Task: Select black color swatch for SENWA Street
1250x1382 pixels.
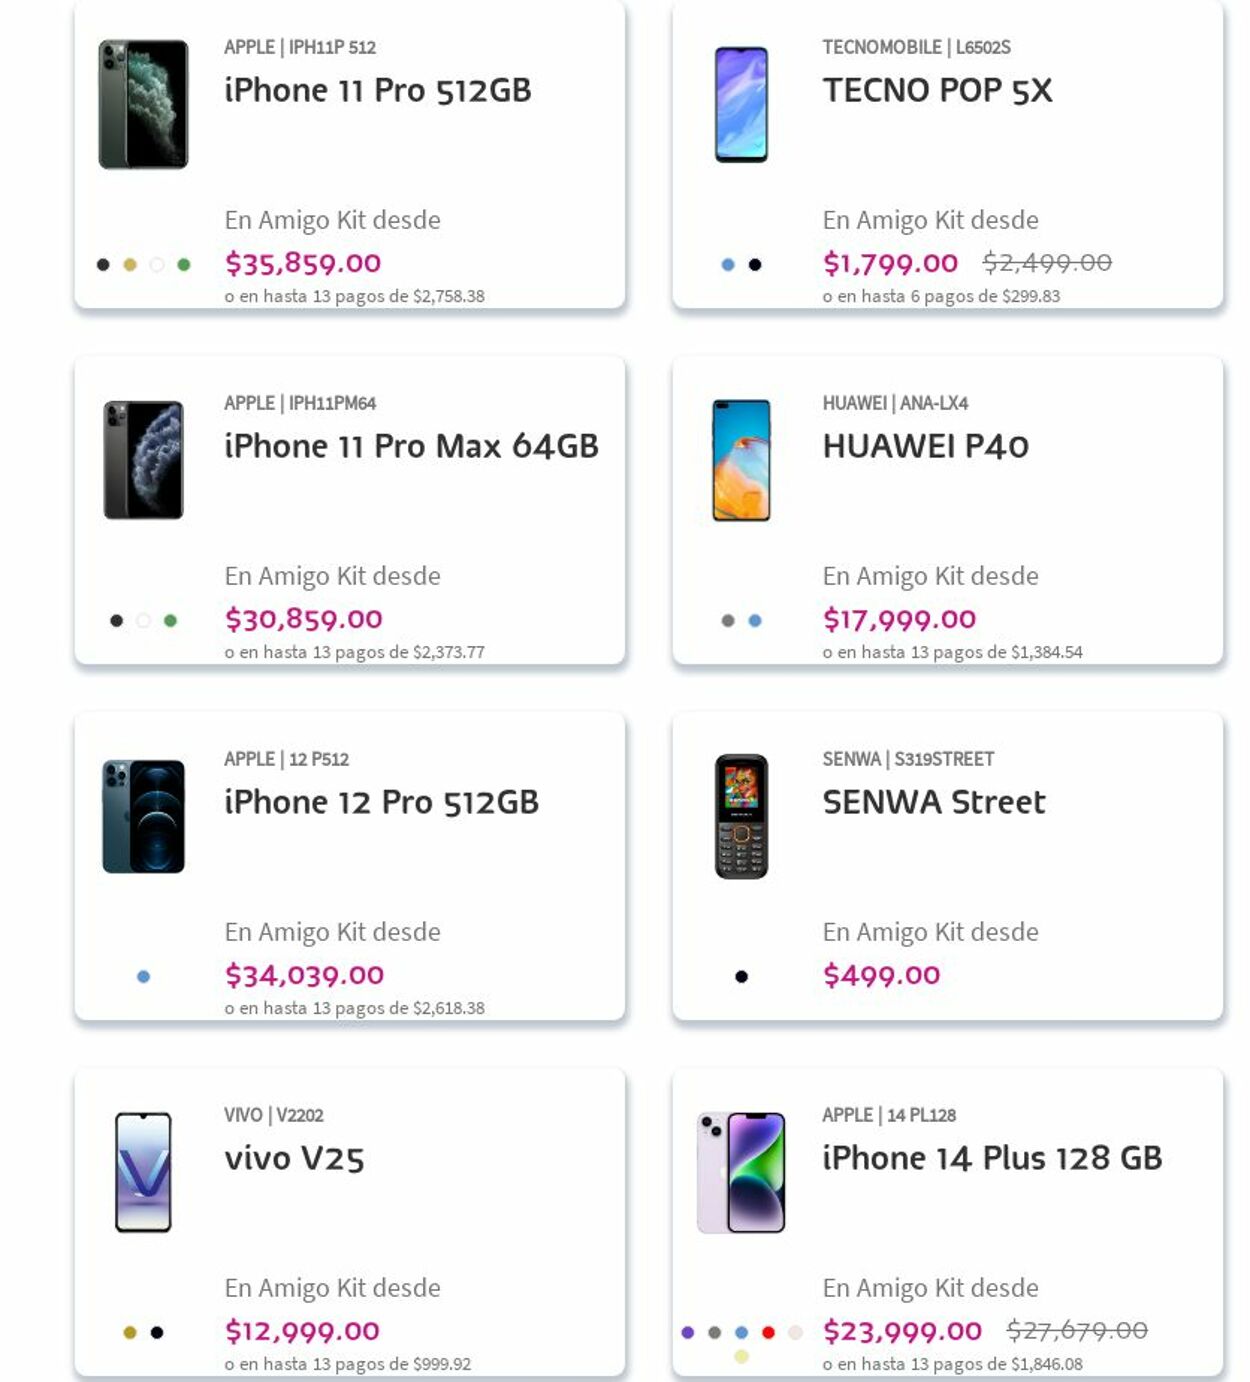Action: pos(741,977)
